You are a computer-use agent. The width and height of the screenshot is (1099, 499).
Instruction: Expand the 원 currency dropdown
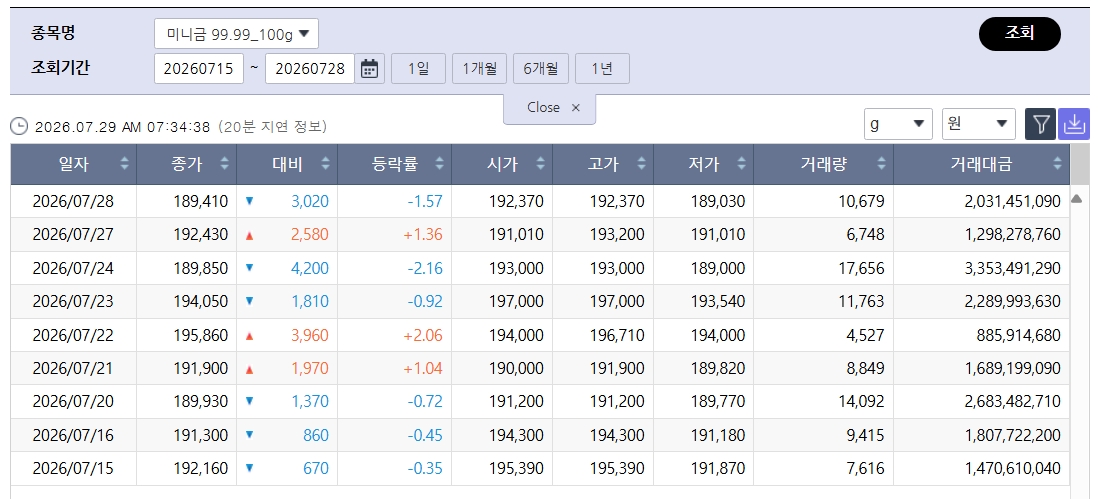click(x=978, y=124)
